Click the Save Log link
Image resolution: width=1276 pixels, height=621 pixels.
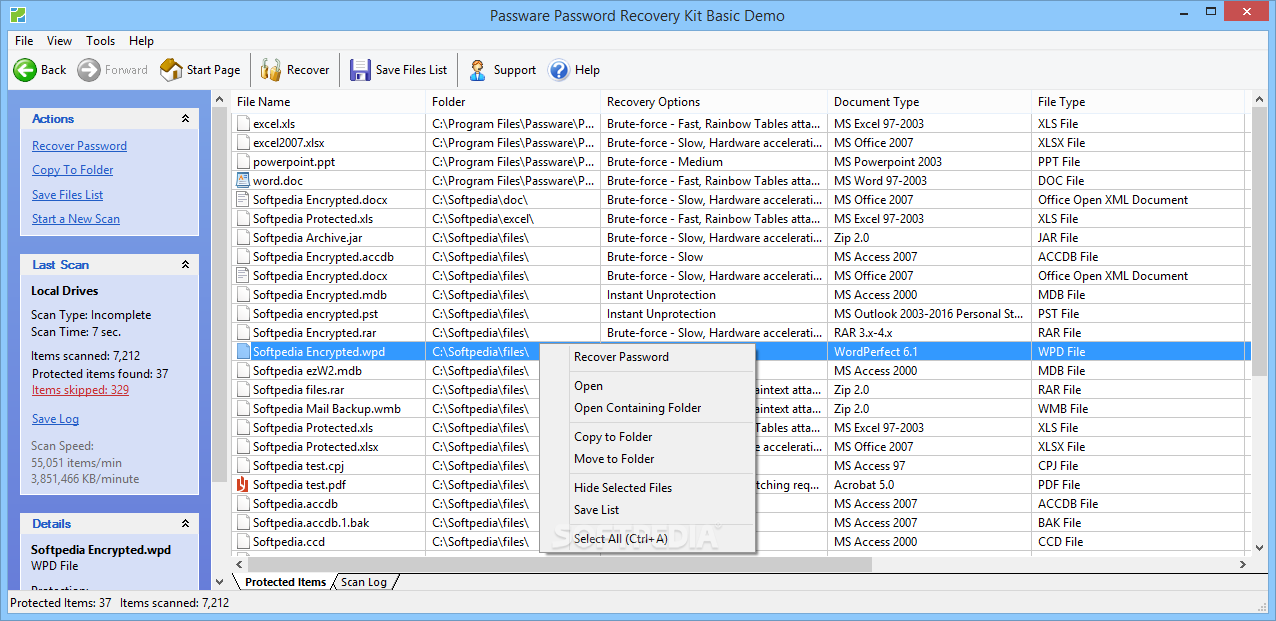[55, 419]
